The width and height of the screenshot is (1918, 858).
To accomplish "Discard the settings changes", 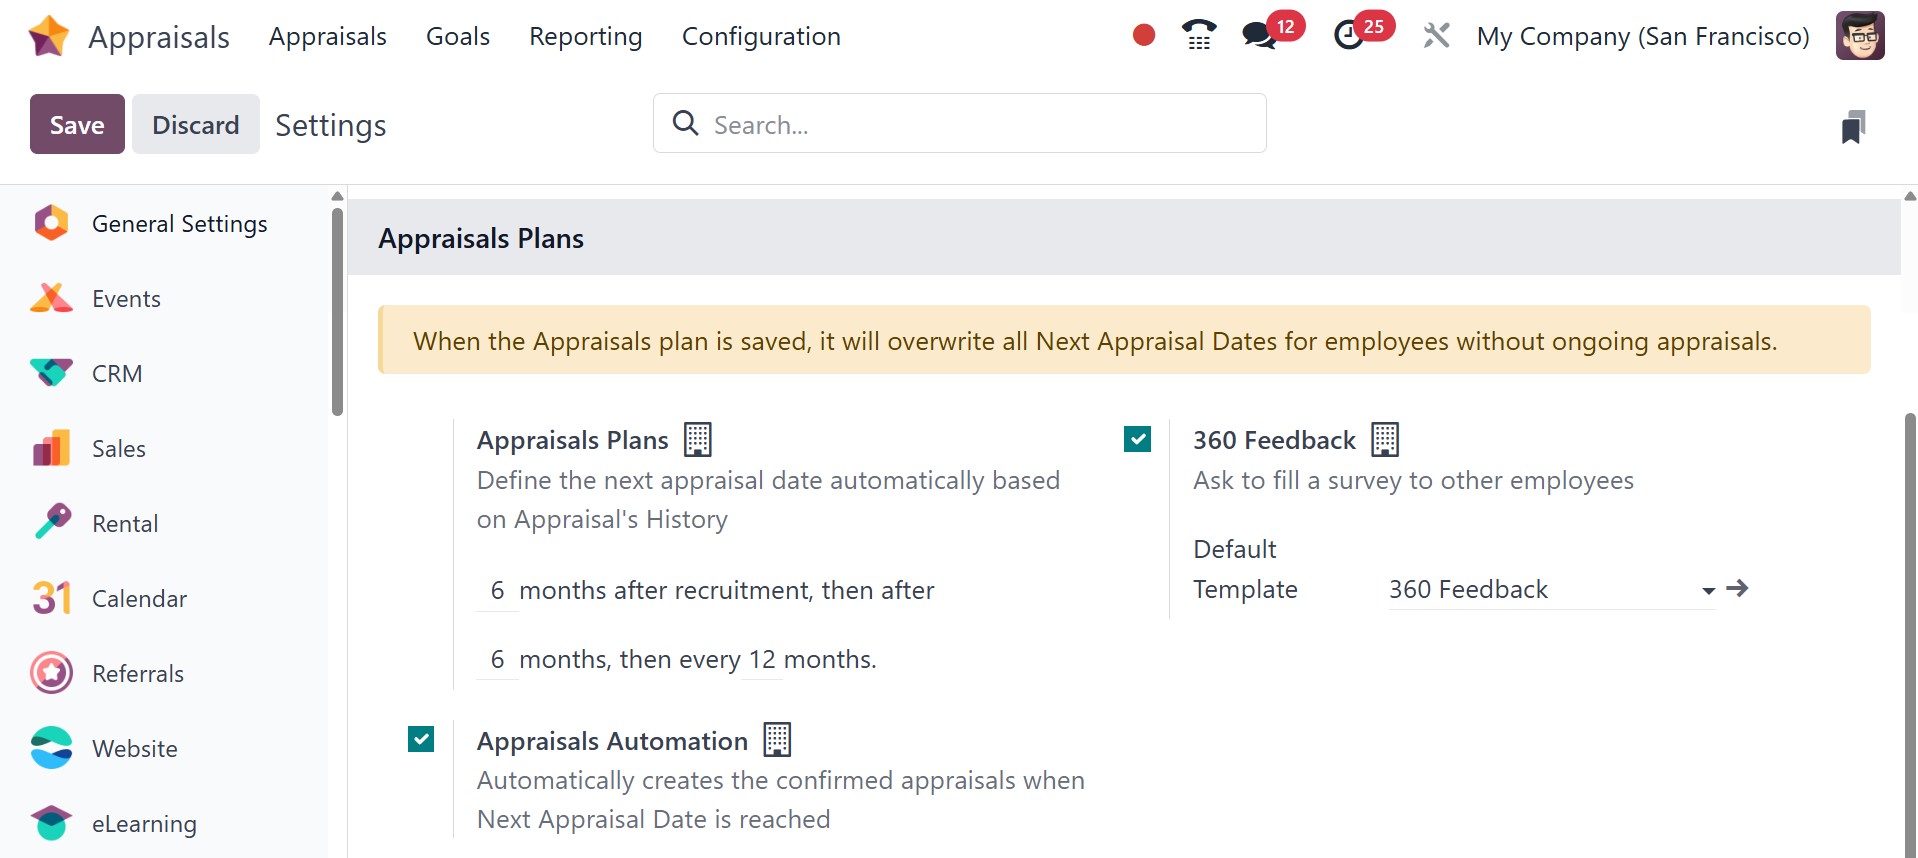I will point(195,124).
